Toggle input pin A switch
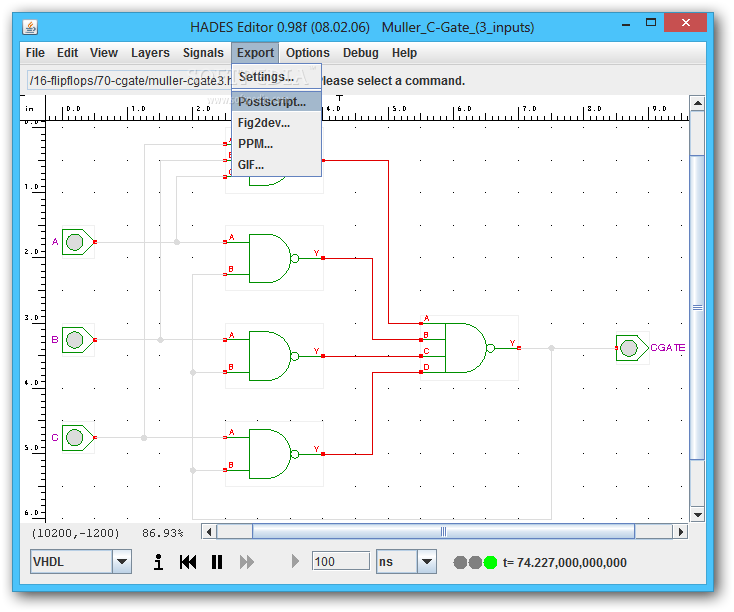Screen dimensions: 734x612 tap(75, 242)
